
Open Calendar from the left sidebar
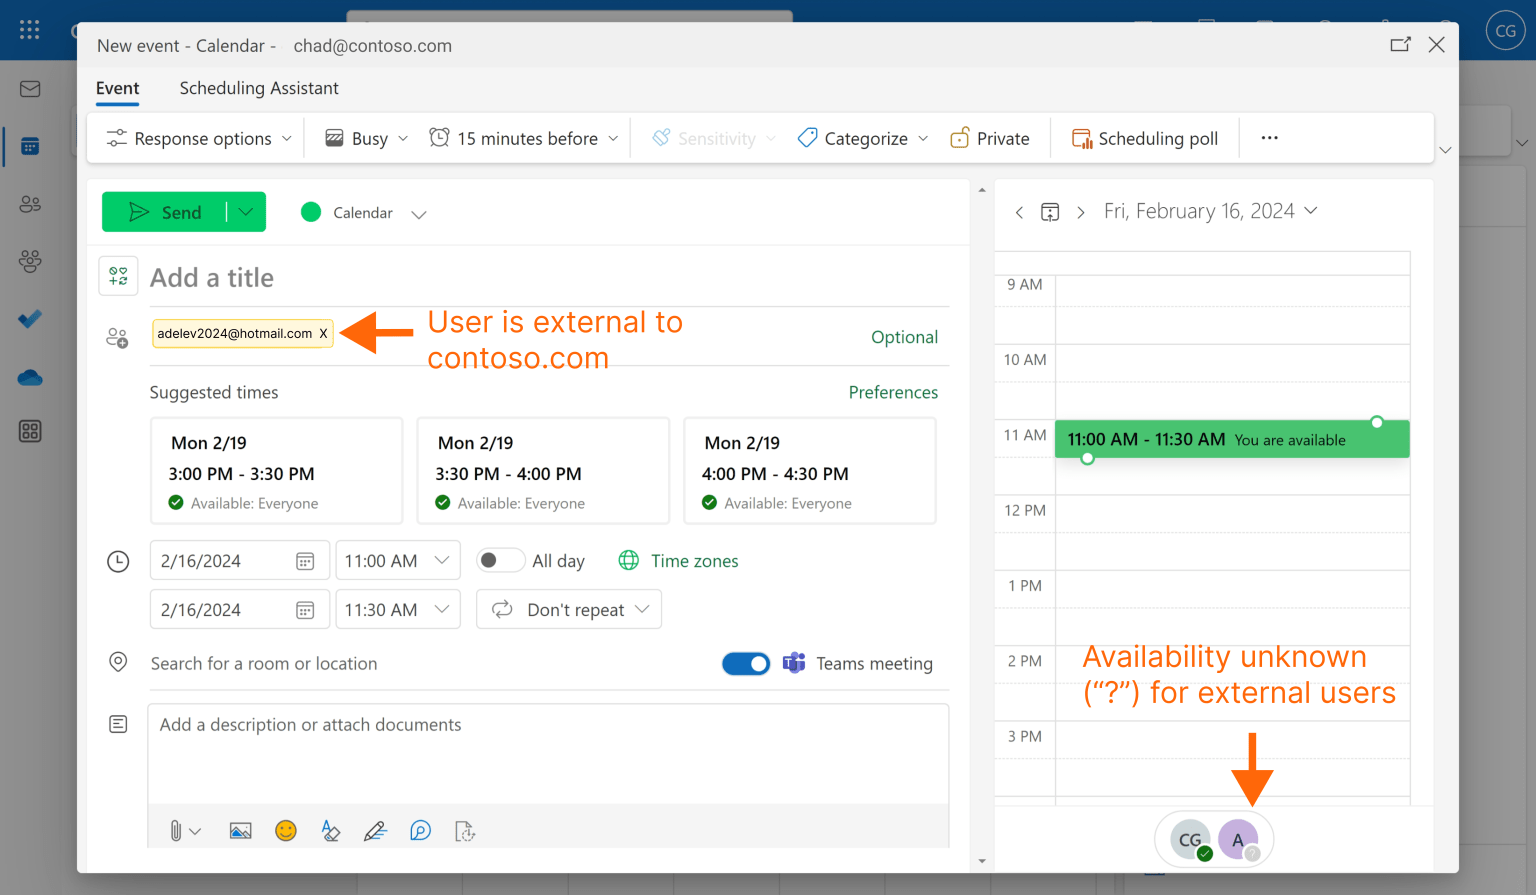[x=30, y=147]
